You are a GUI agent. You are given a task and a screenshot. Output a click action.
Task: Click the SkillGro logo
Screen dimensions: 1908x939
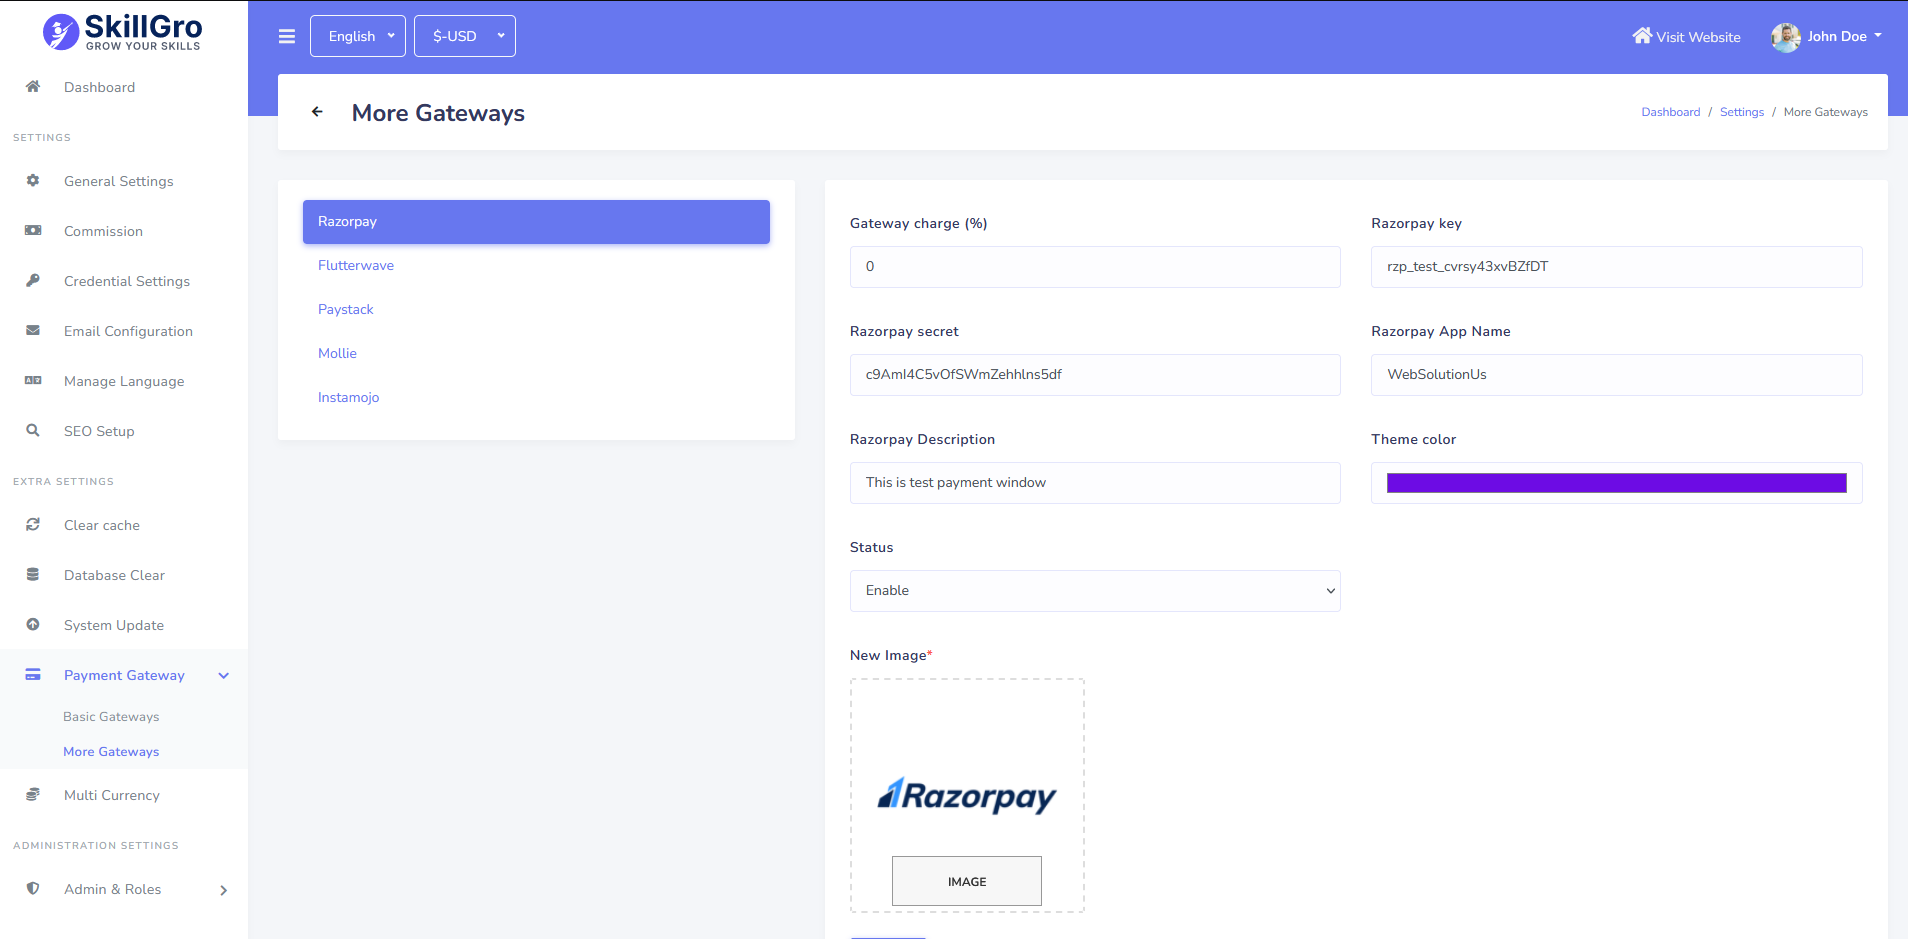coord(122,32)
